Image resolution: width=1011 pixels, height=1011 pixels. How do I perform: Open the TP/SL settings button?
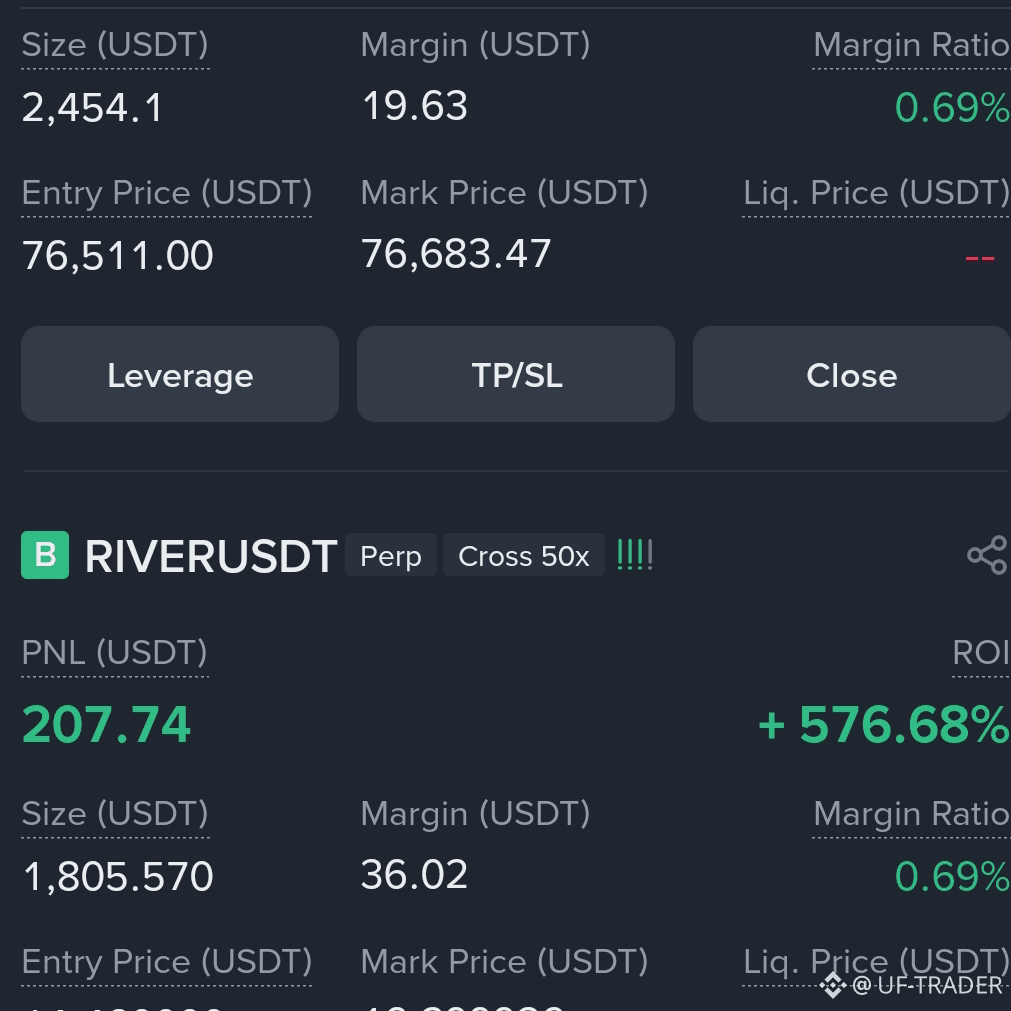tap(516, 374)
